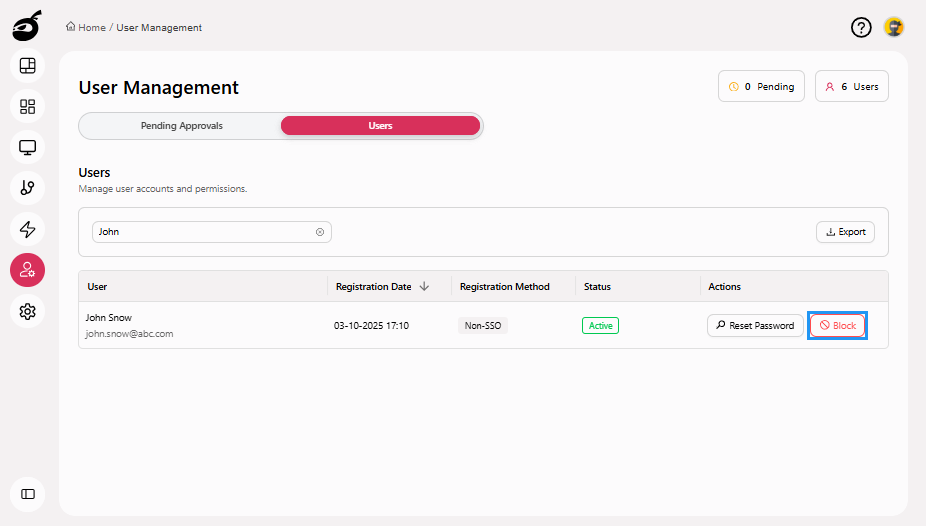Open the settings gear sidebar icon

[27, 311]
